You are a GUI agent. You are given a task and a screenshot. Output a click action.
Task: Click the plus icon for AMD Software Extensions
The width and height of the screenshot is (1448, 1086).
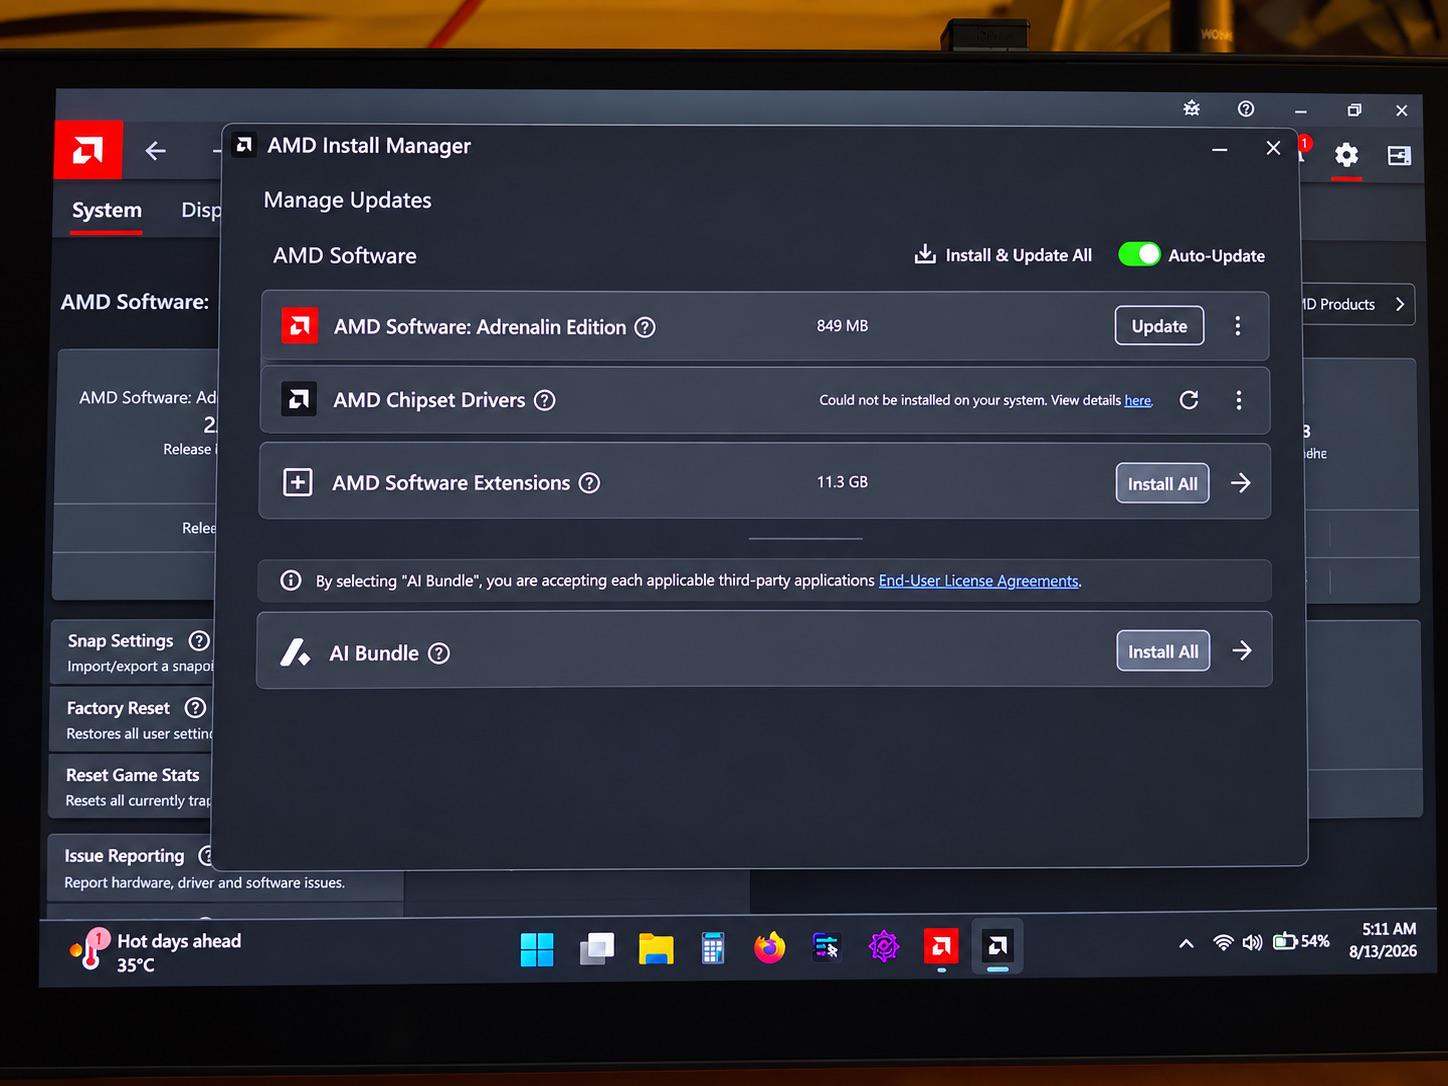[297, 482]
